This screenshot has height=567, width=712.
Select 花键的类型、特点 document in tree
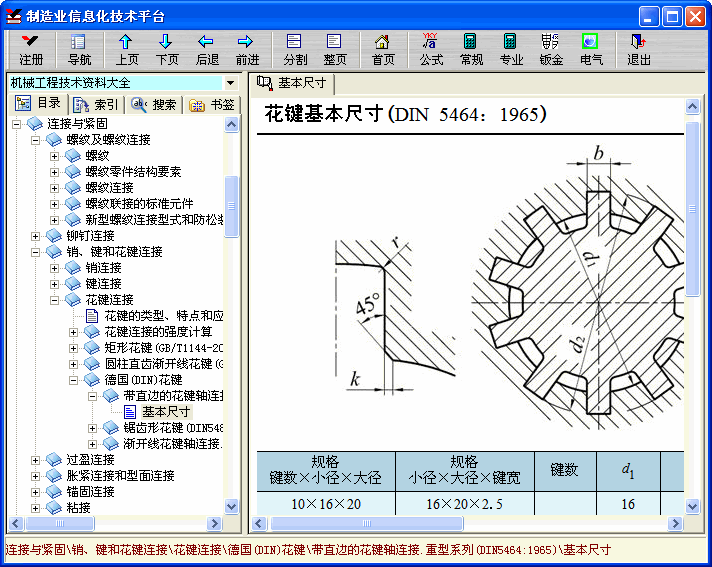point(163,316)
